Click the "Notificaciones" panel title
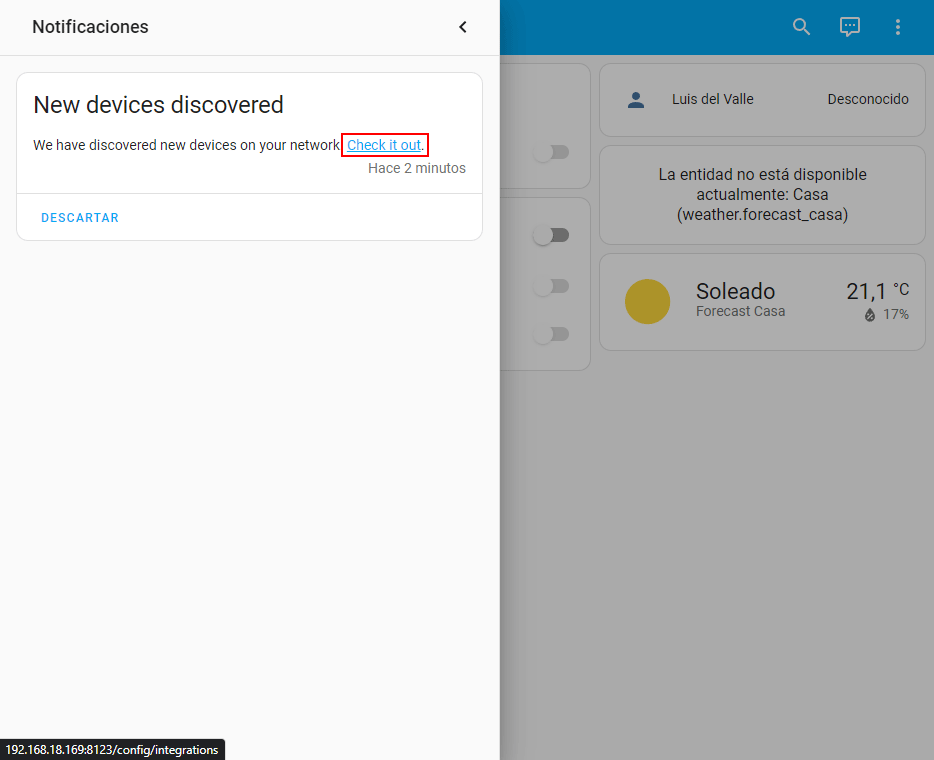The width and height of the screenshot is (934, 760). point(90,27)
